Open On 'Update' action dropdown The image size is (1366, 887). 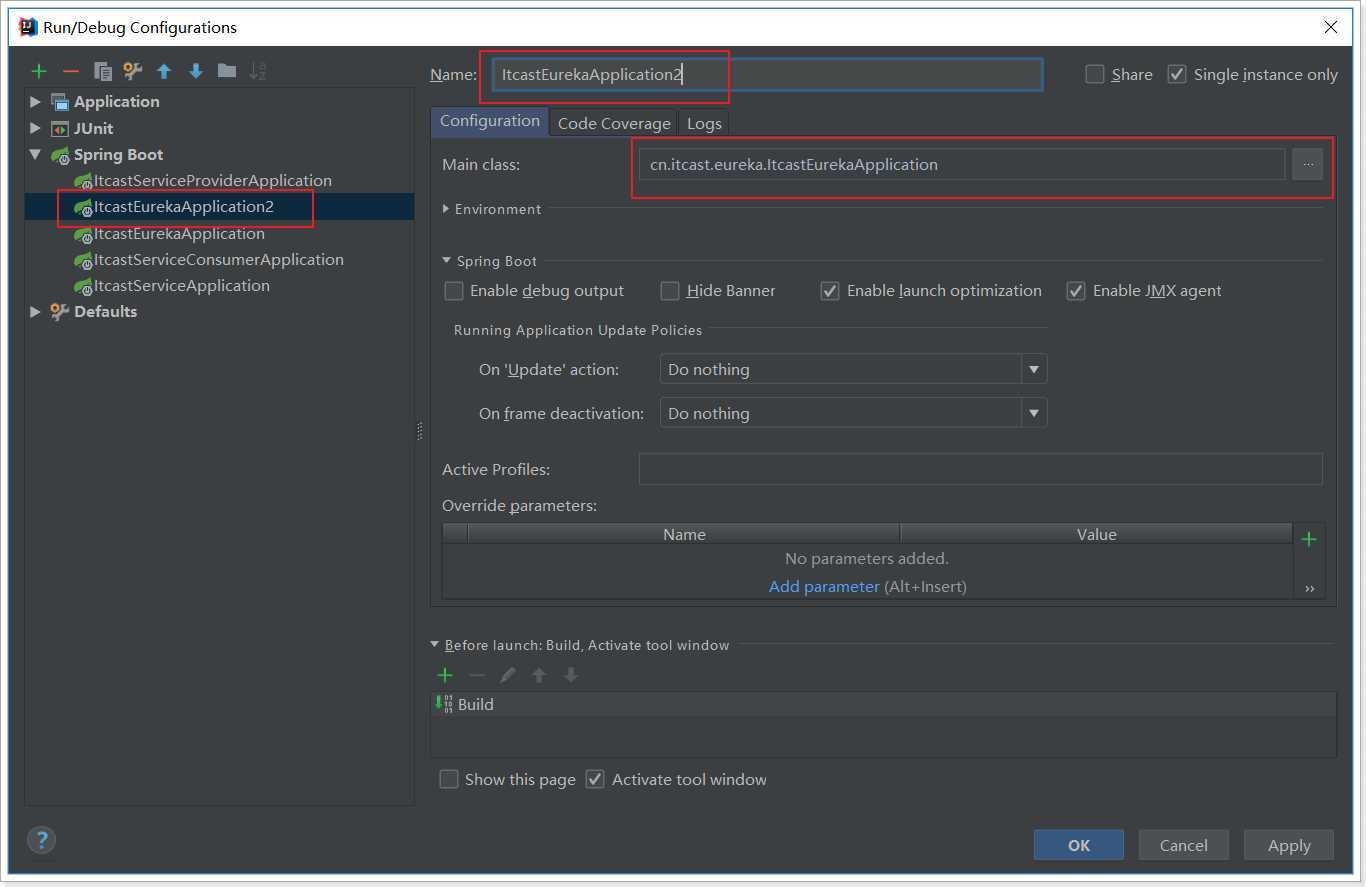click(x=1034, y=369)
